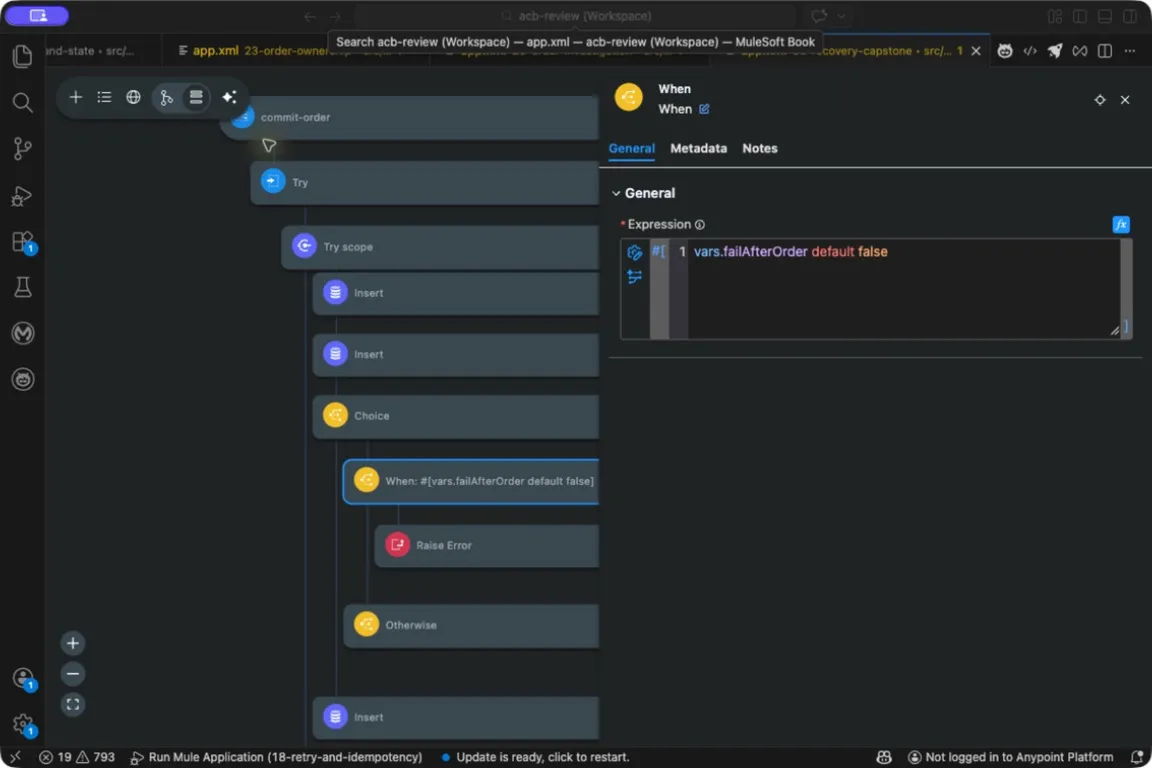Click the rocket deploy icon
The image size is (1152, 768).
pos(1054,51)
